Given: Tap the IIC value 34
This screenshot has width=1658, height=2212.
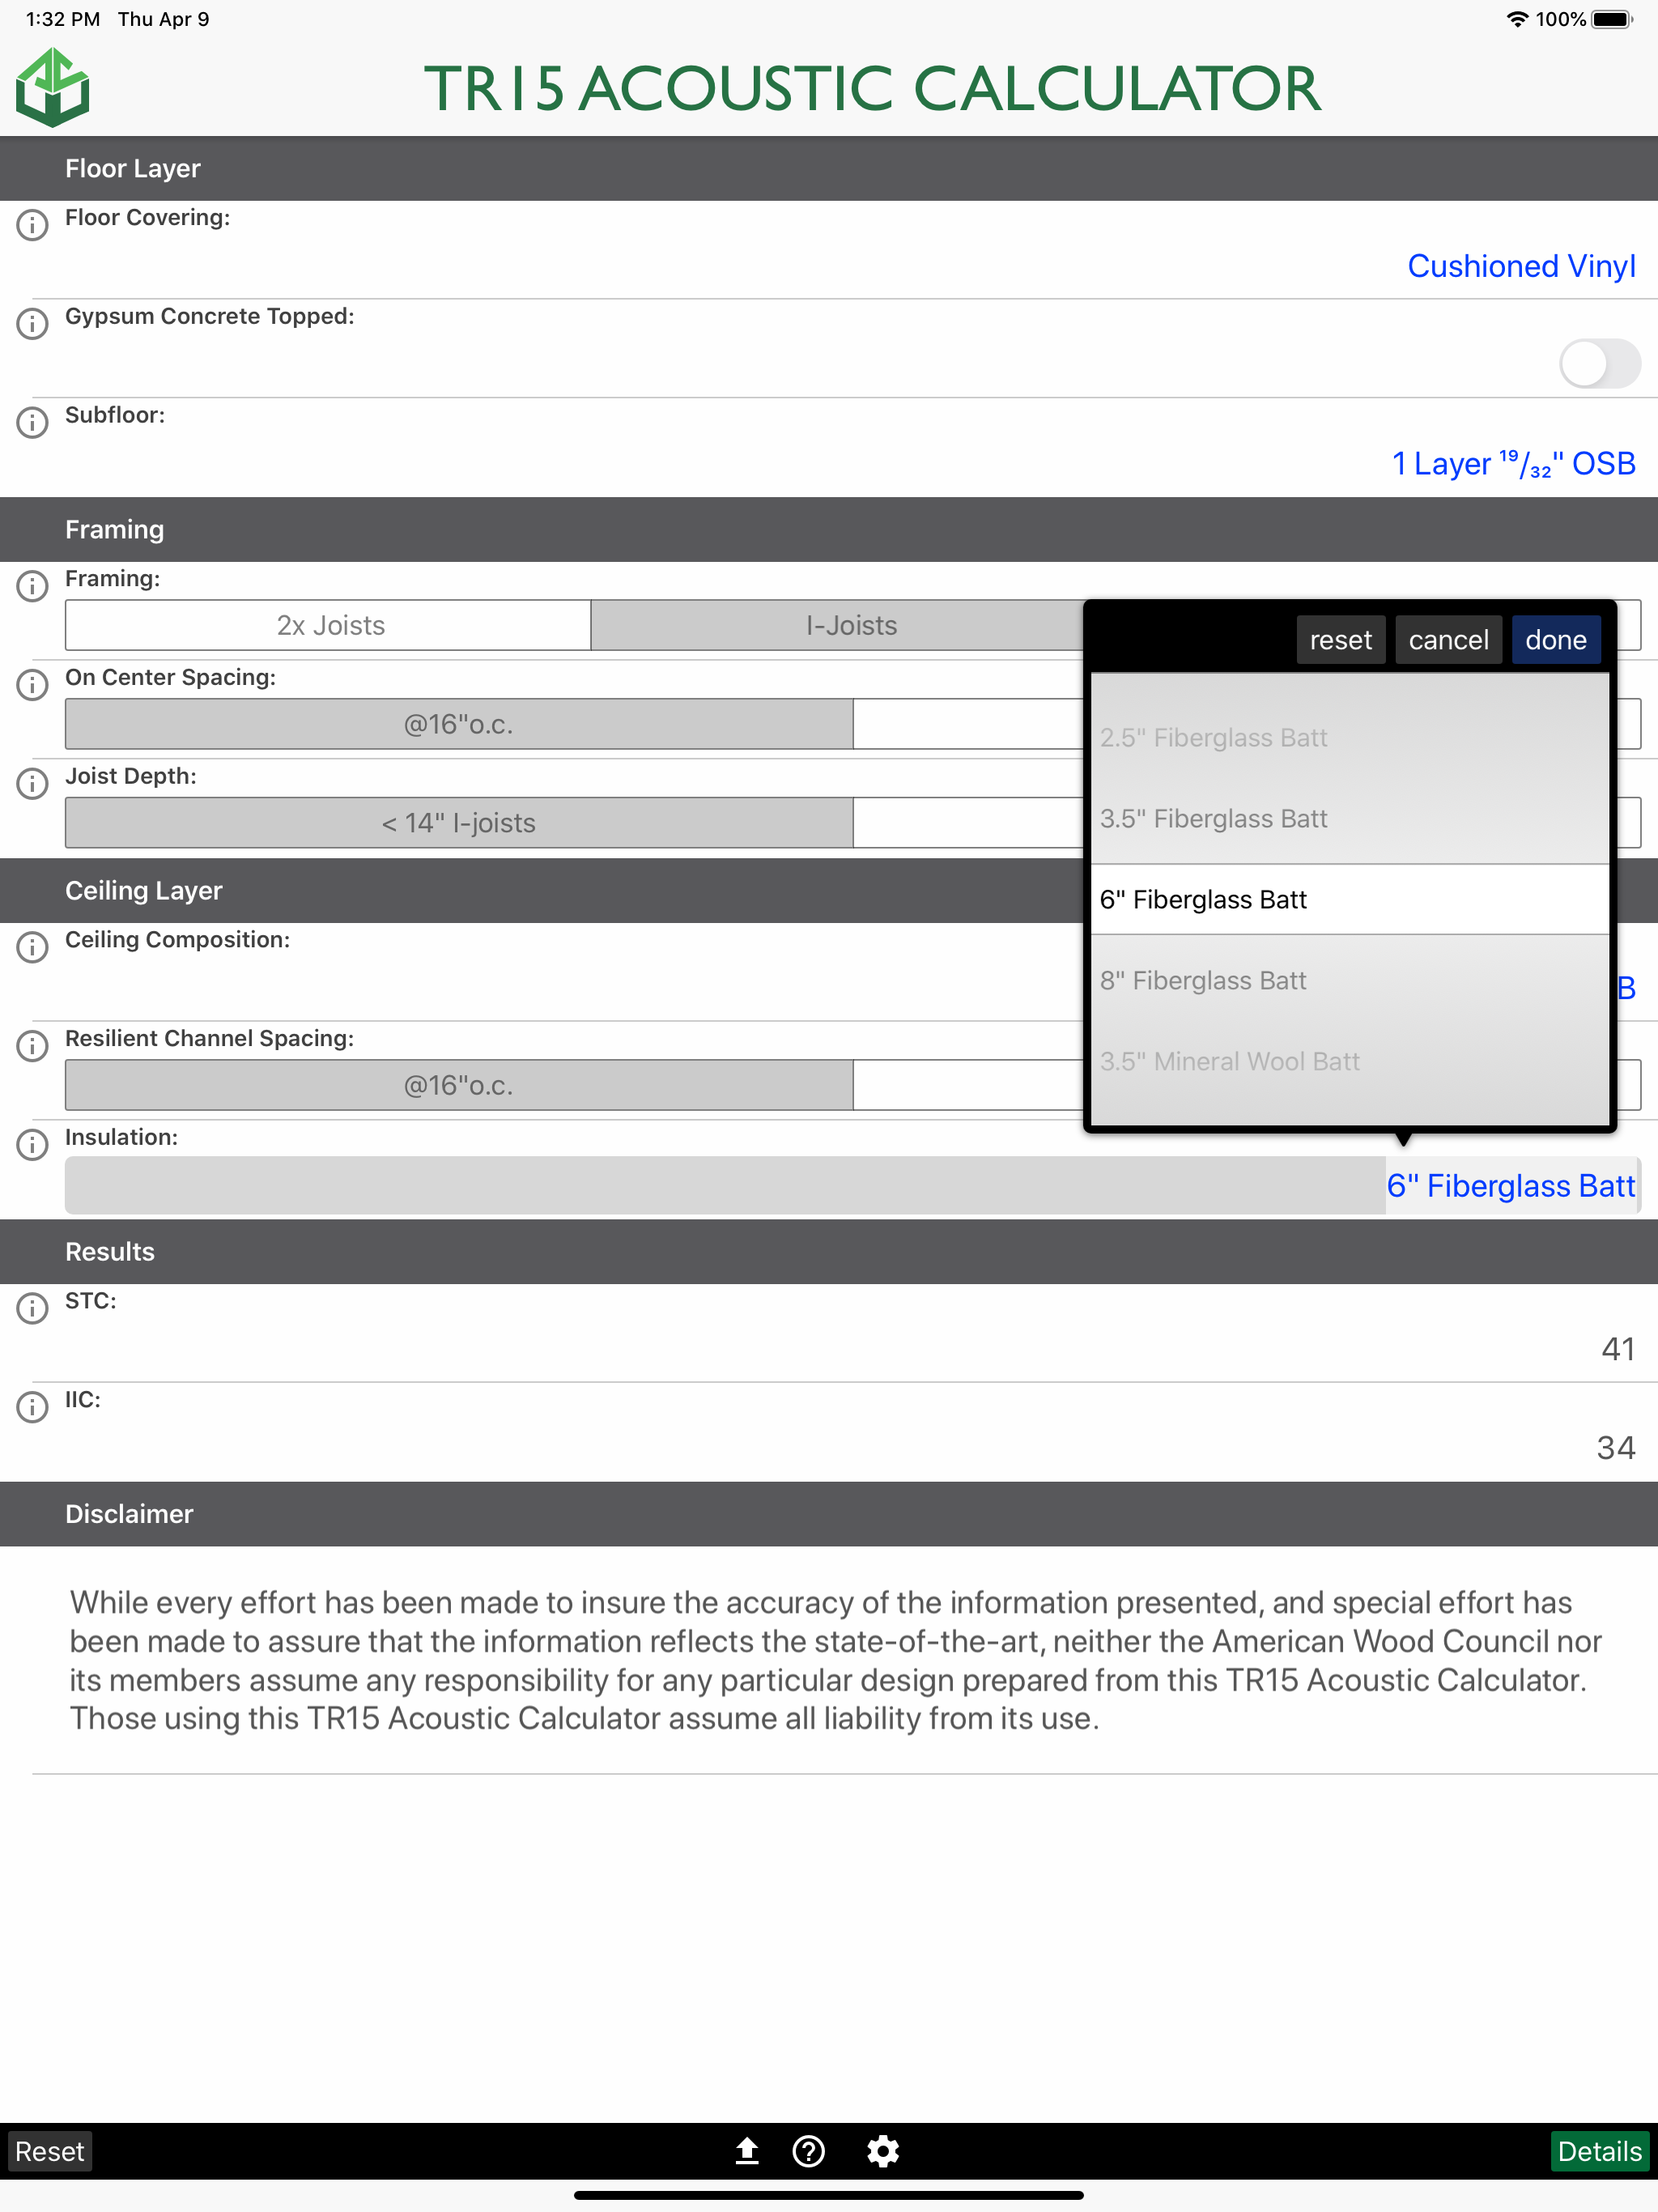Looking at the screenshot, I should 1616,1448.
